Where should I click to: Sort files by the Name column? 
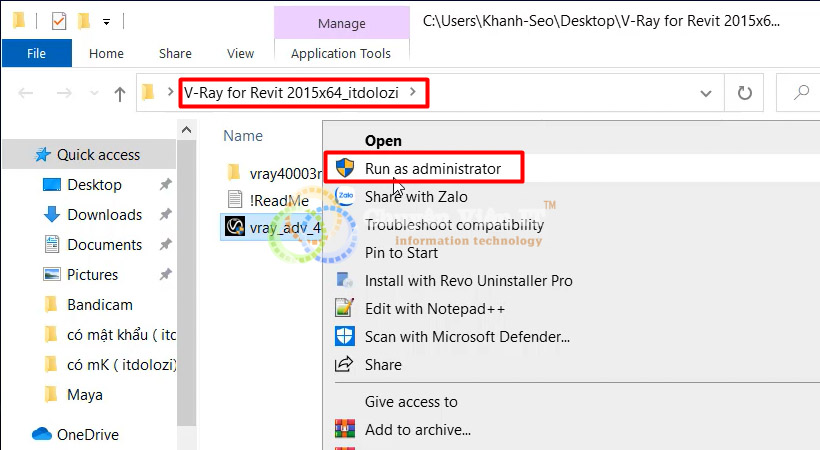243,136
